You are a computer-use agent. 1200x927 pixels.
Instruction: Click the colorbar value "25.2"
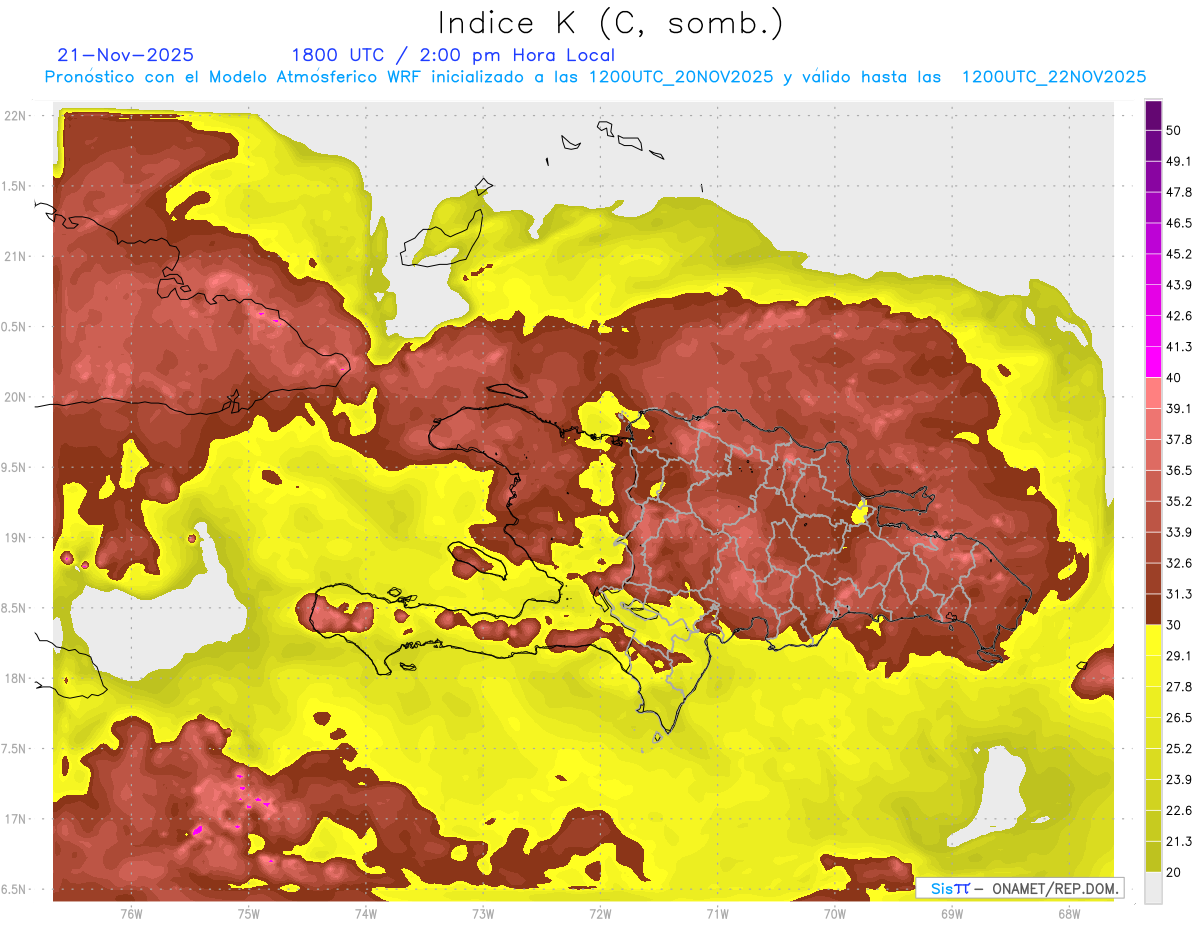(1179, 749)
